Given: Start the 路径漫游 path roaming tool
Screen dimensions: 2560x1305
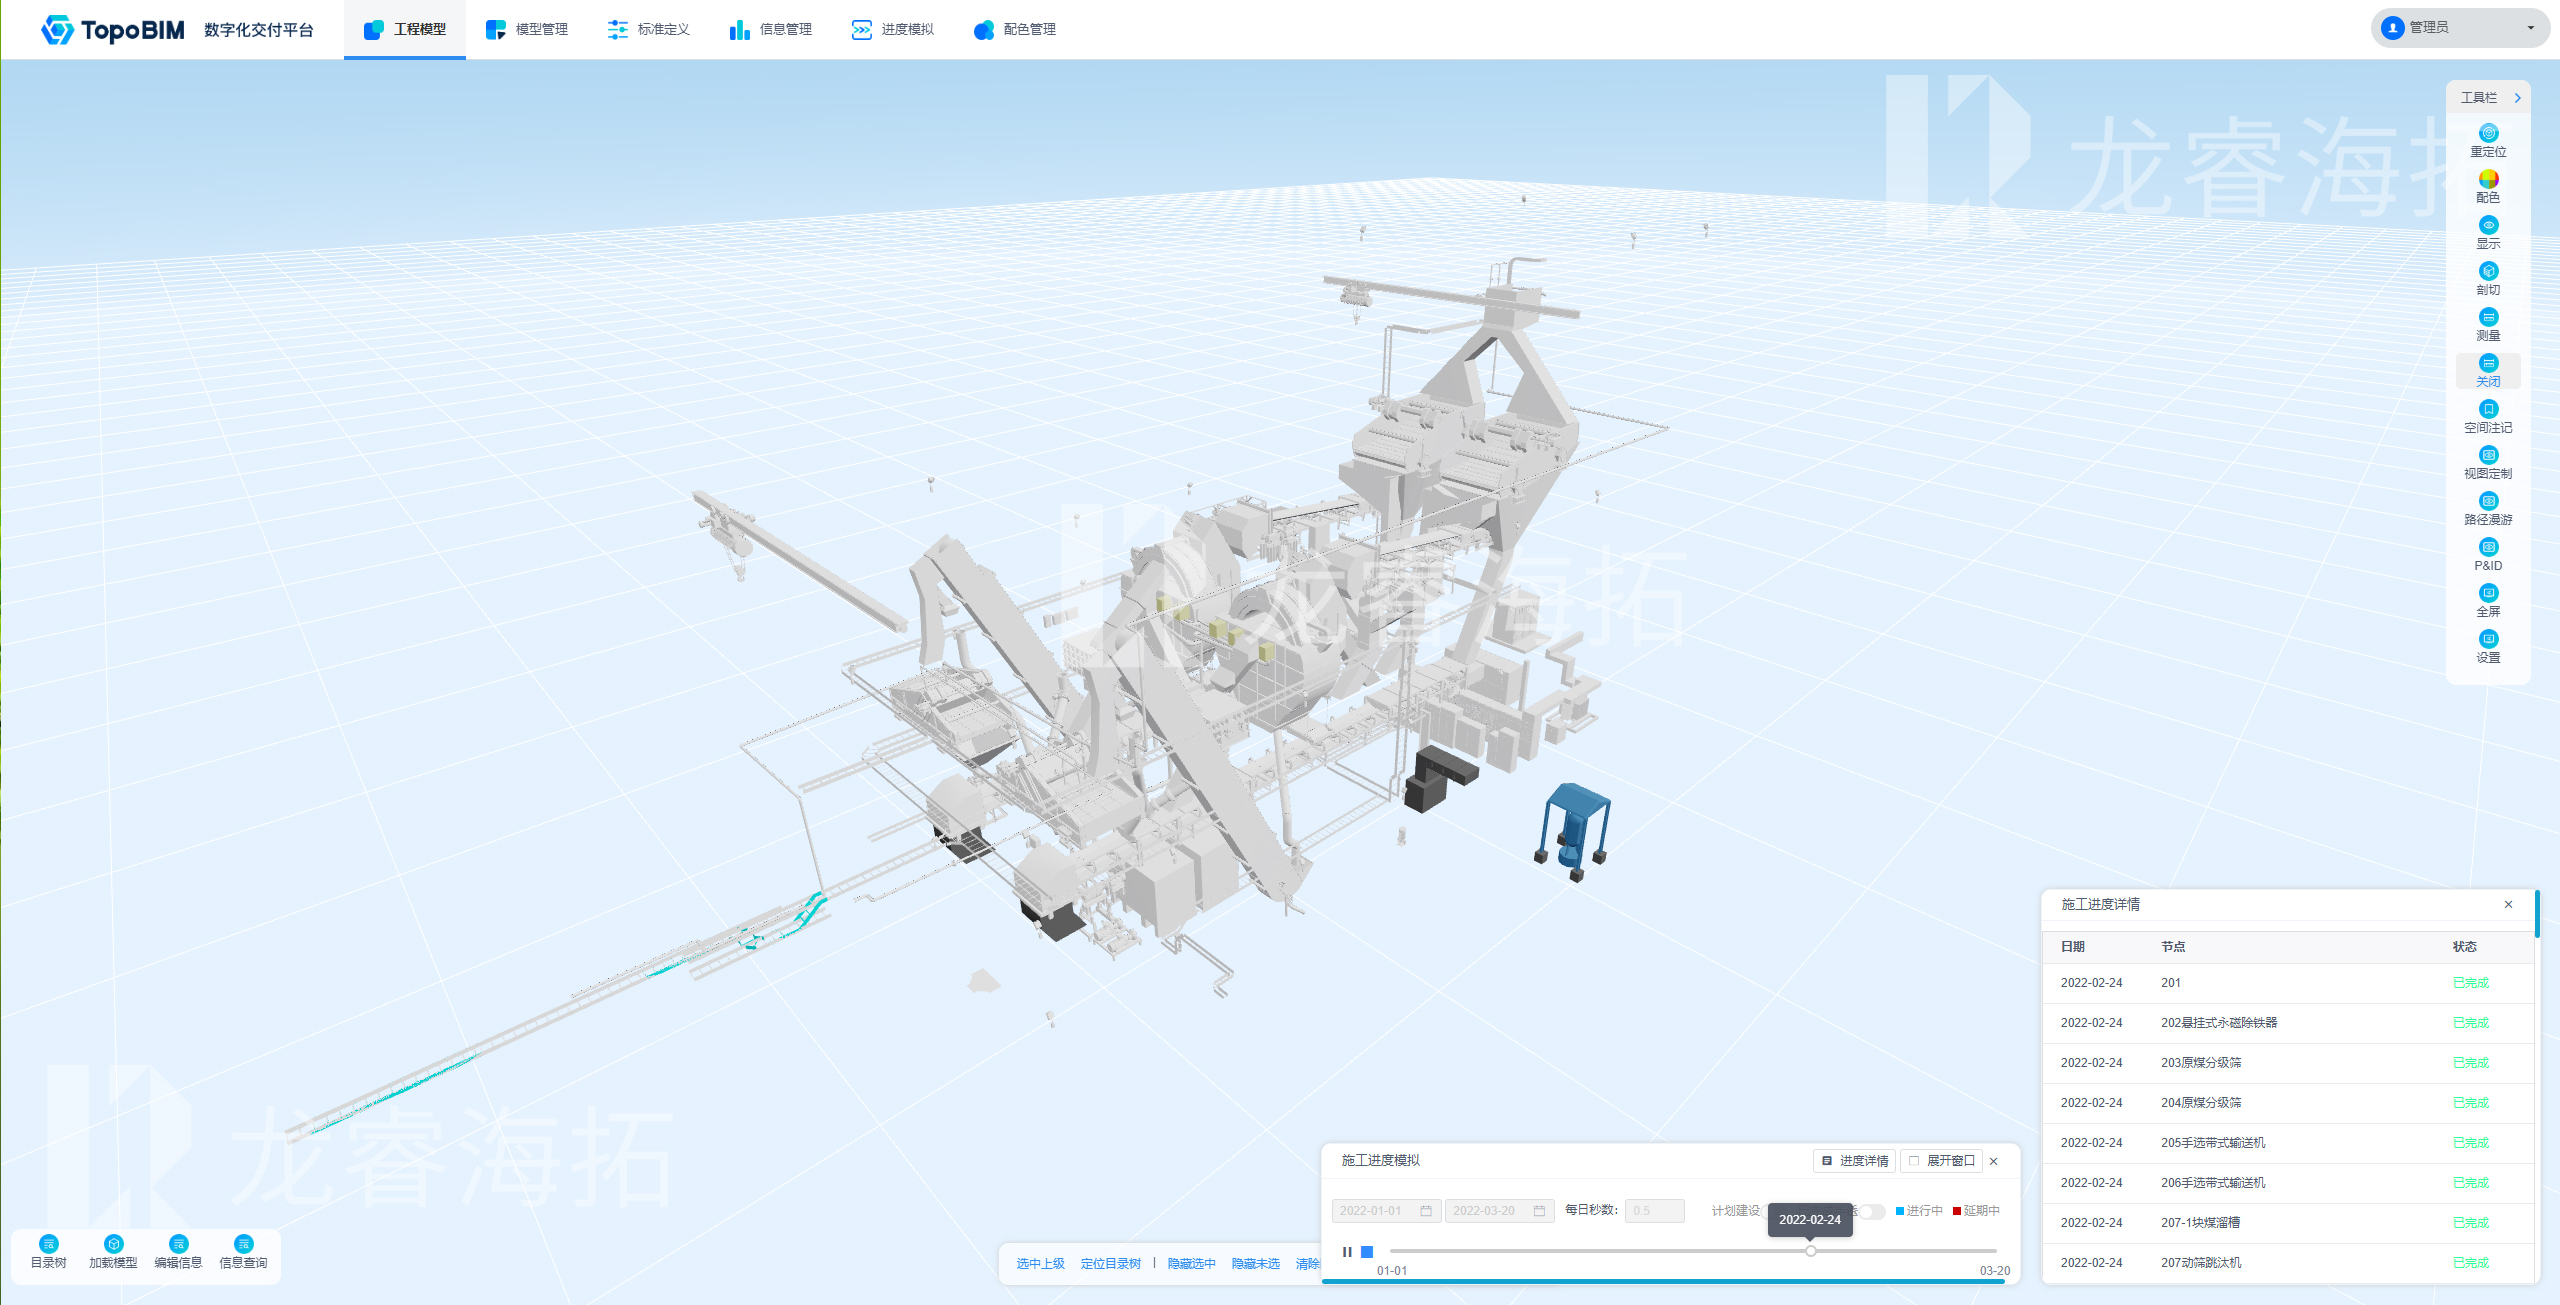Looking at the screenshot, I should [2488, 501].
